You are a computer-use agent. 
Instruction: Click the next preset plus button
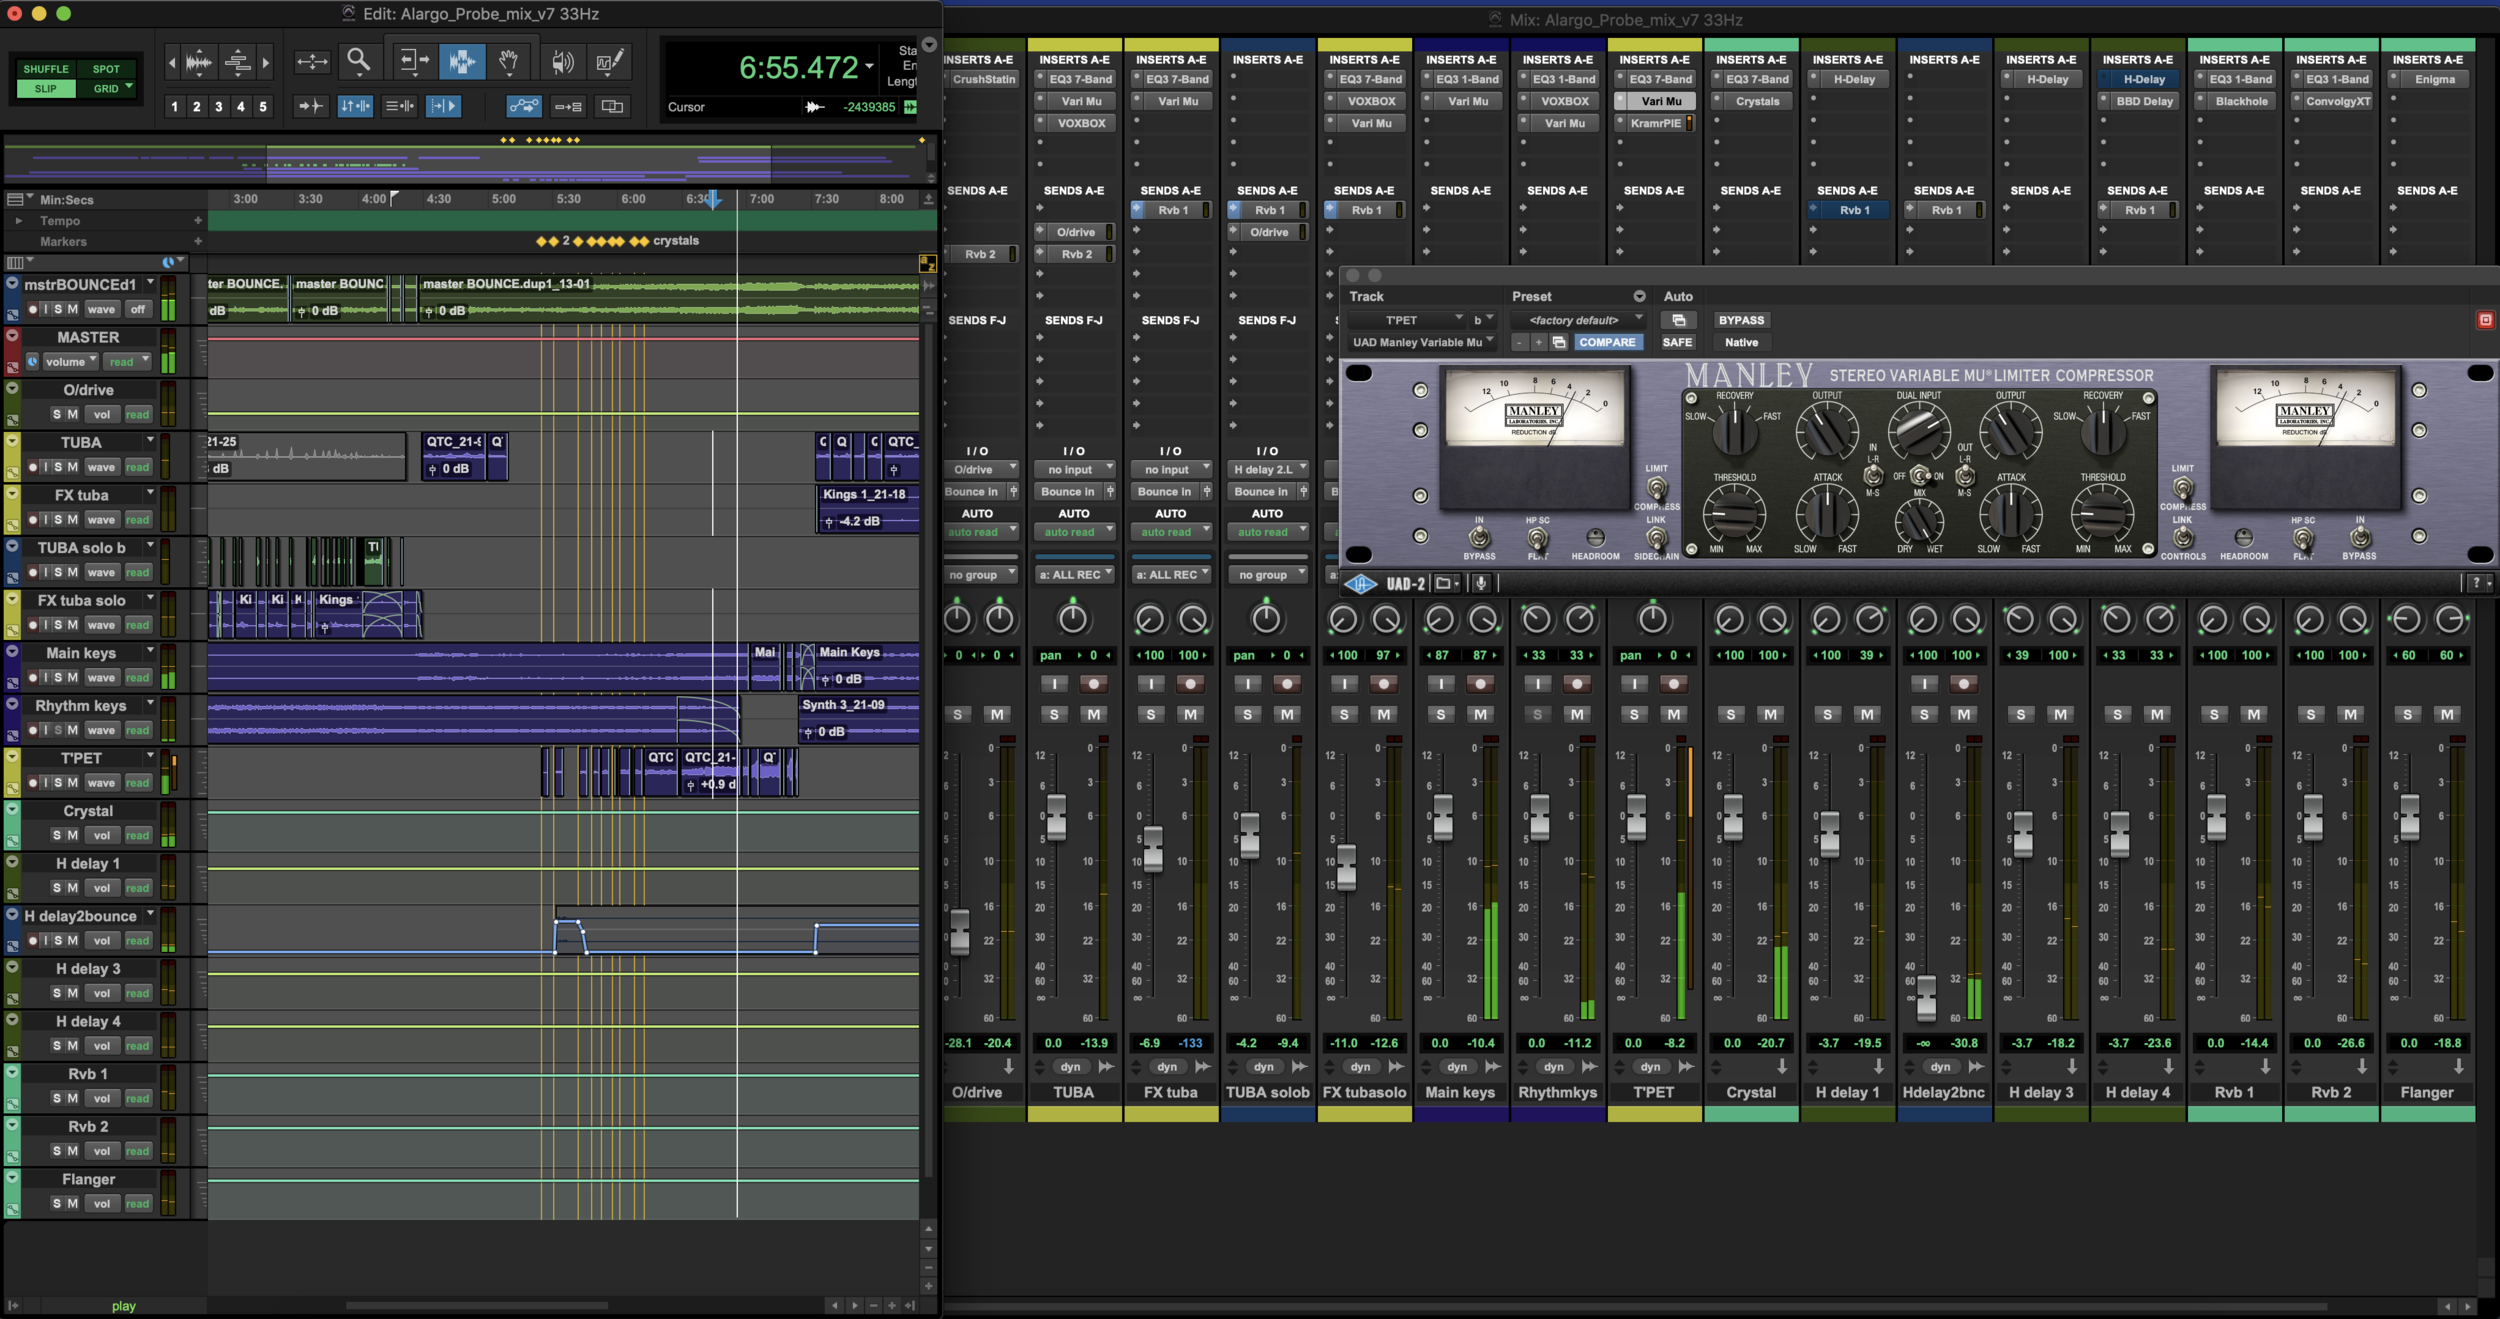coord(1538,342)
